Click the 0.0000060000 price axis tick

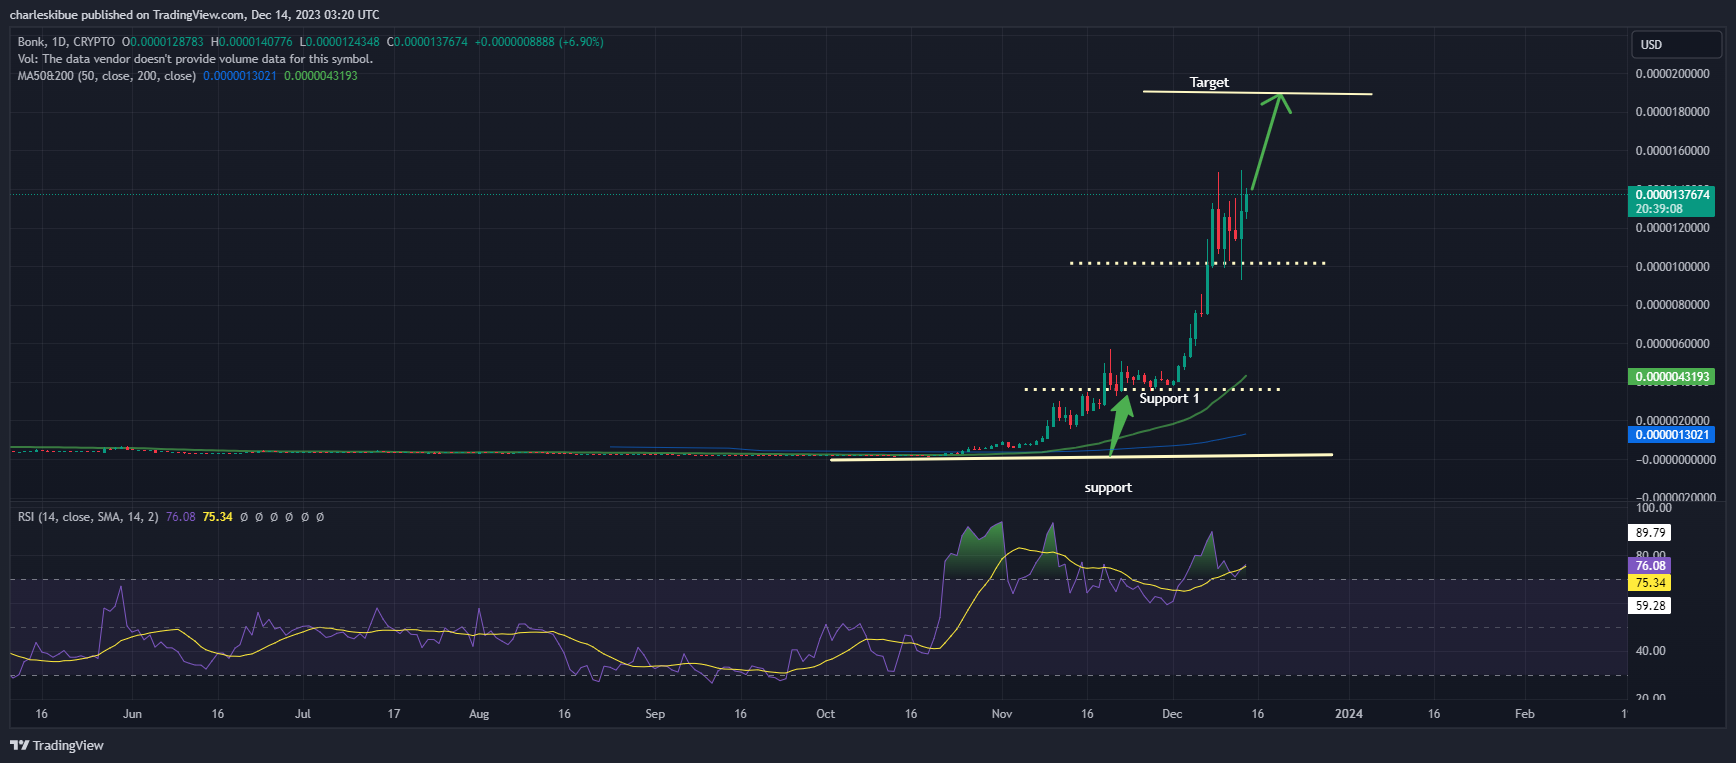tap(1672, 344)
